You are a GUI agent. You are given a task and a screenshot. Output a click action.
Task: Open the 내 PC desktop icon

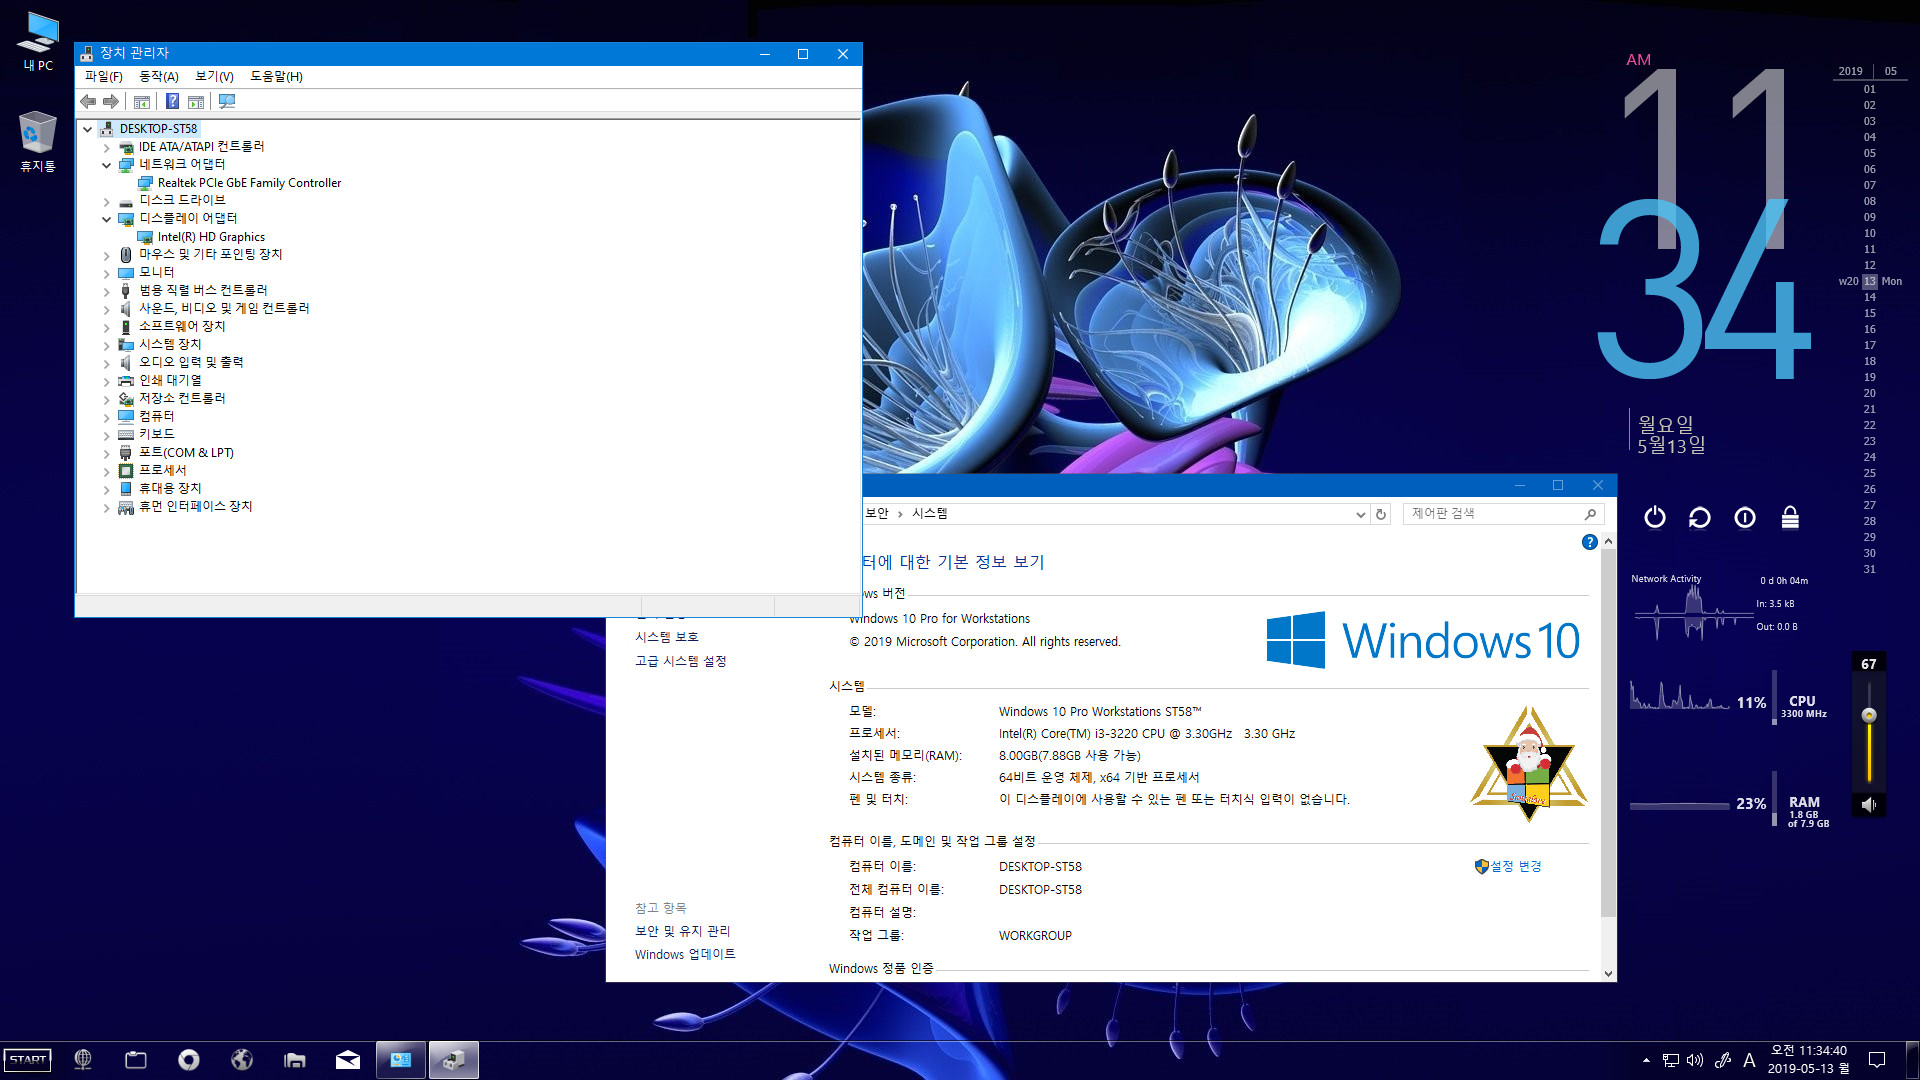pos(38,42)
